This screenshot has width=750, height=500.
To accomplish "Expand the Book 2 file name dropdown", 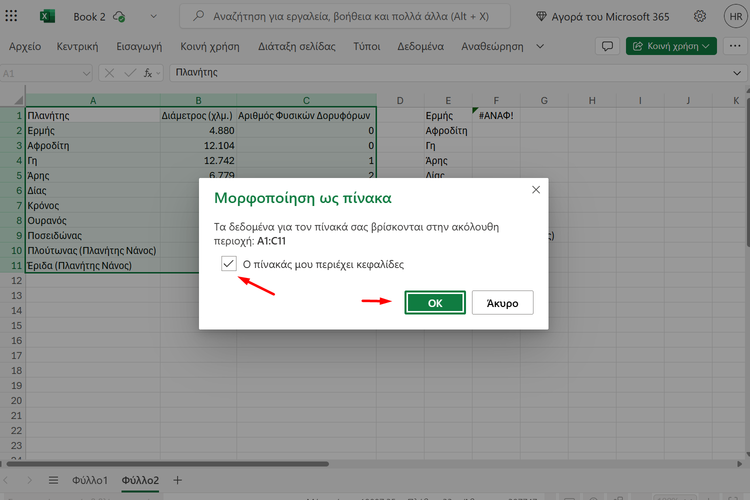I will point(152,17).
